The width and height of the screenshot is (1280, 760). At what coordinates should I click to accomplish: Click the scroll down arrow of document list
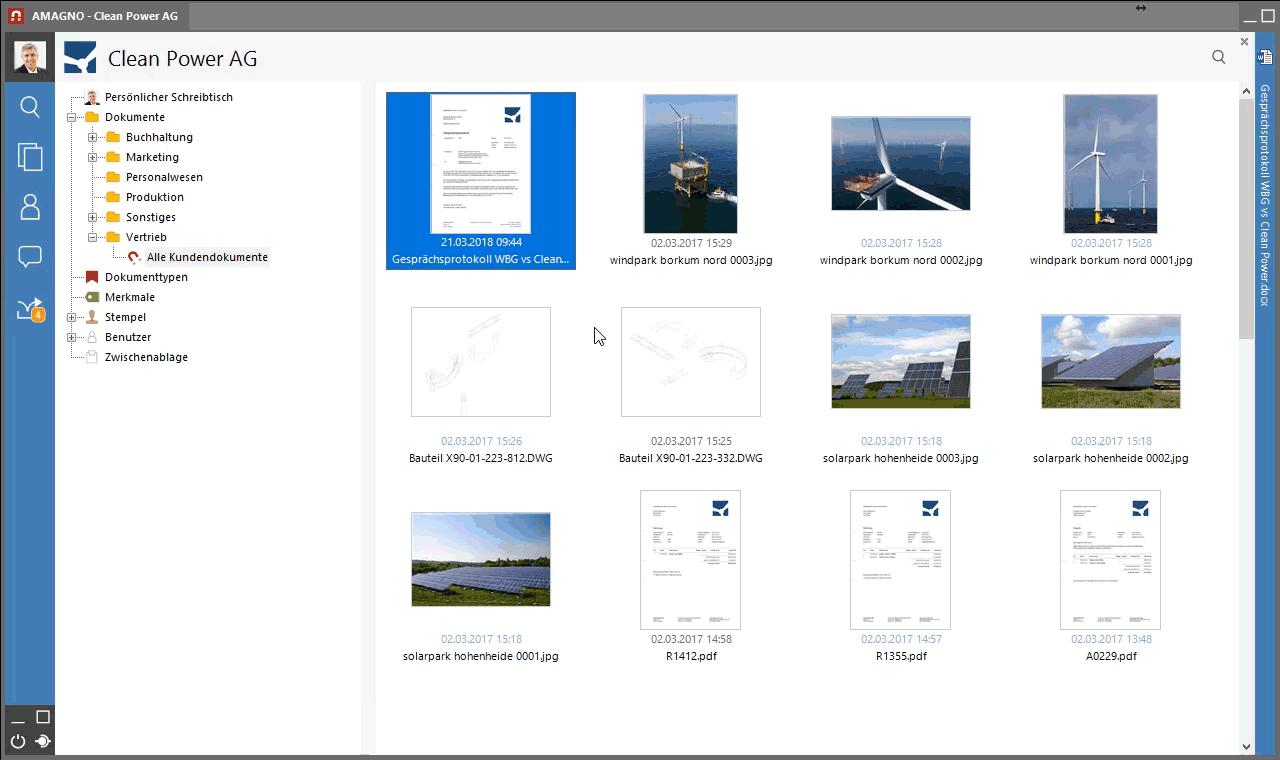(1246, 746)
